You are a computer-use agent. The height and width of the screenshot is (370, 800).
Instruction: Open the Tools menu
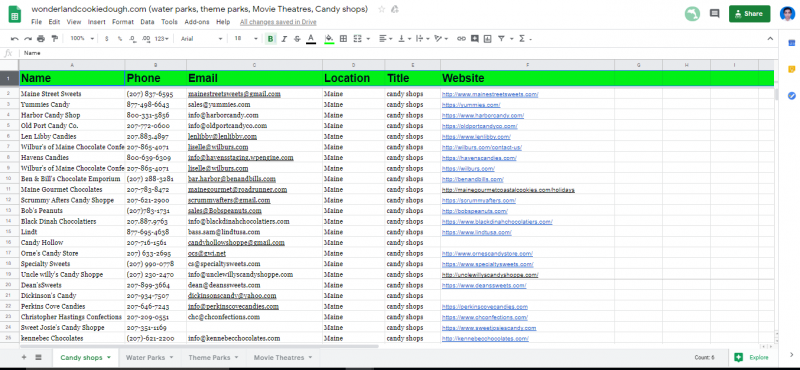[x=169, y=22]
